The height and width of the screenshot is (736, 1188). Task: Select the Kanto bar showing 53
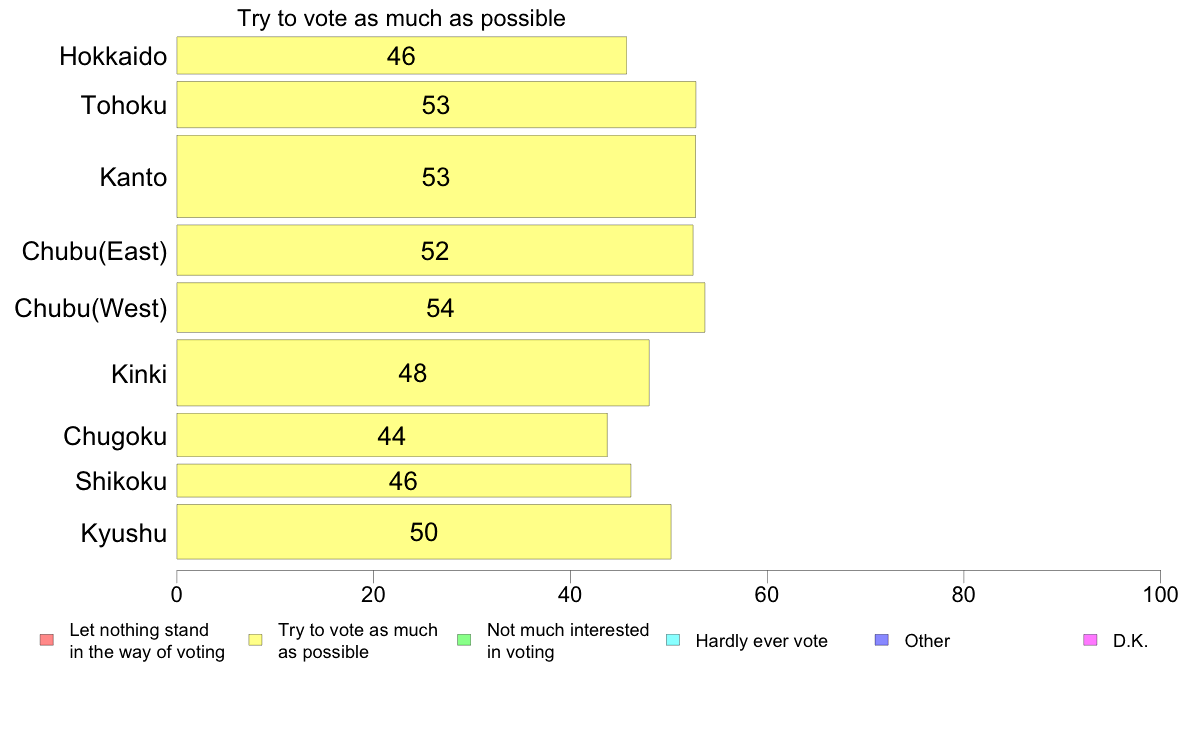pyautogui.click(x=436, y=177)
